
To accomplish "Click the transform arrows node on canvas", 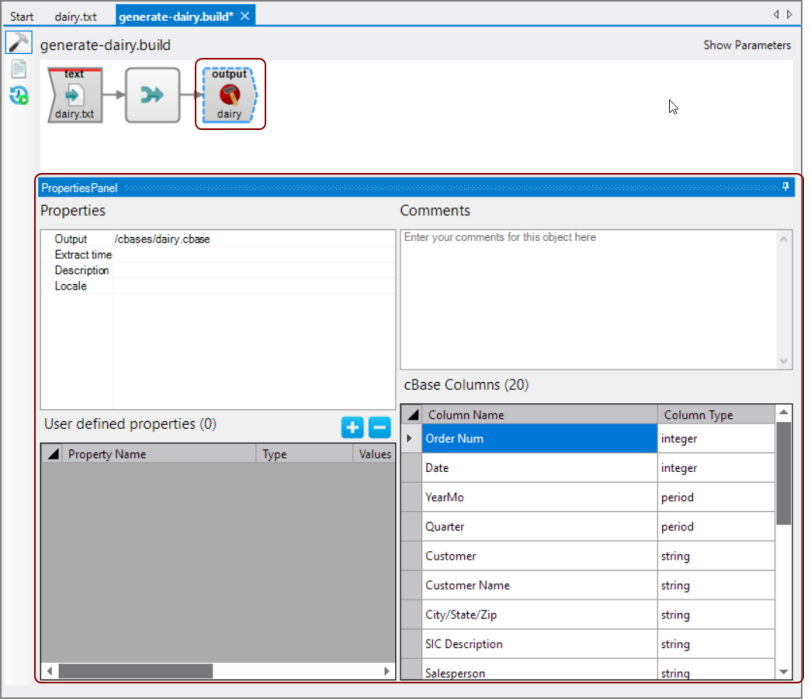I will pos(152,95).
